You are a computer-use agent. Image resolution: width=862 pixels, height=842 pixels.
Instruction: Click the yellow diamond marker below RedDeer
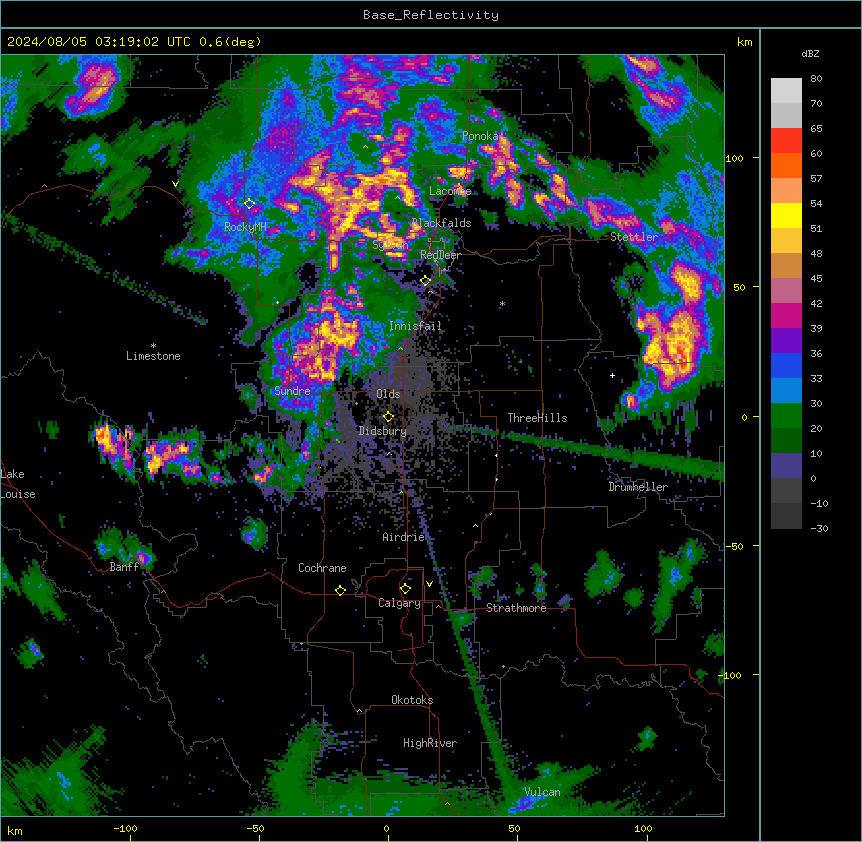426,281
